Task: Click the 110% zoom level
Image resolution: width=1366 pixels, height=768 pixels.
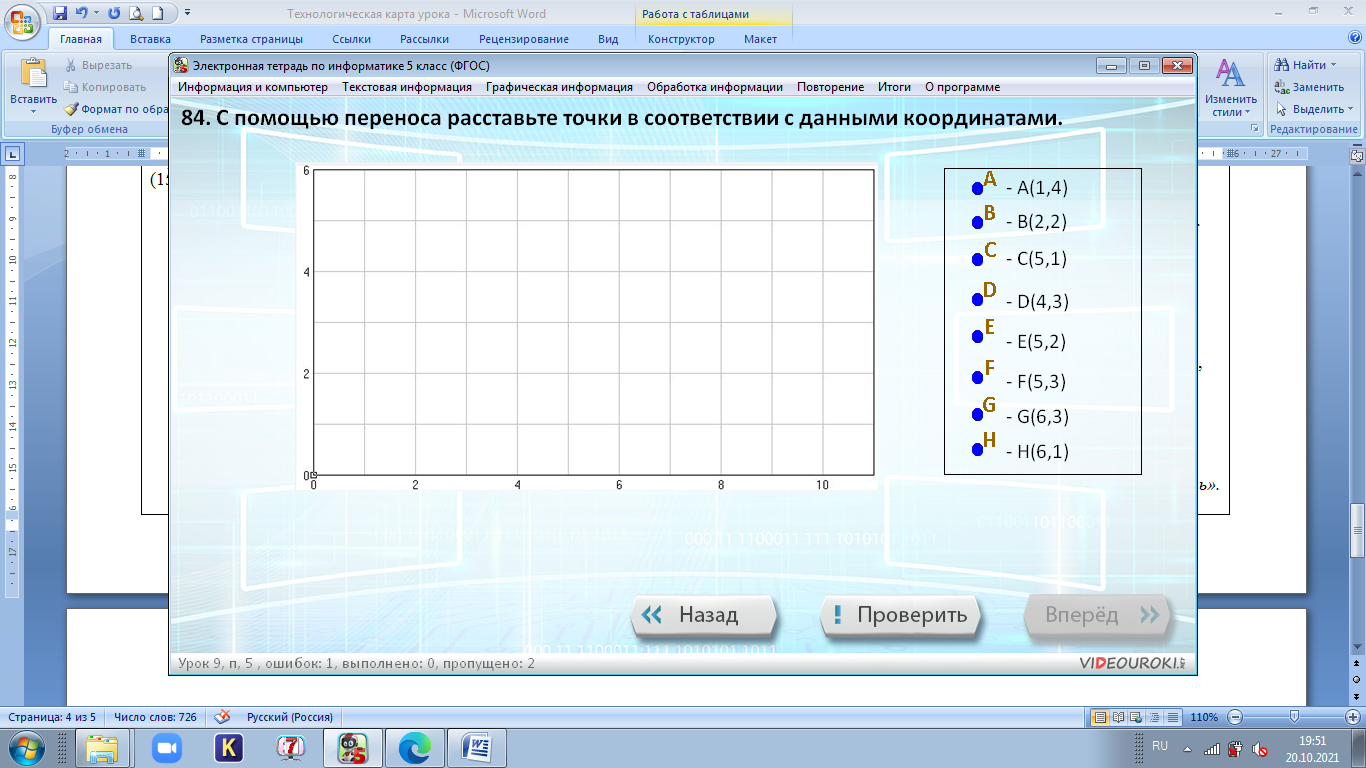Action: click(1204, 717)
